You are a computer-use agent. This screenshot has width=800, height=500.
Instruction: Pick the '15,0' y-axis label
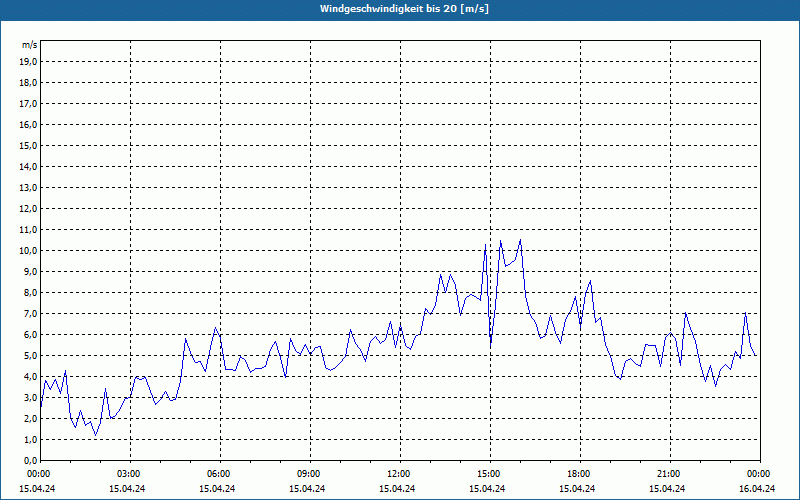pyautogui.click(x=28, y=145)
